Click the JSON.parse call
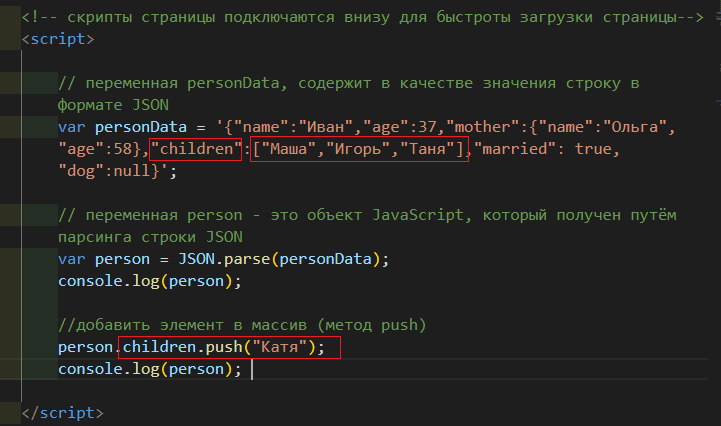 pos(283,259)
